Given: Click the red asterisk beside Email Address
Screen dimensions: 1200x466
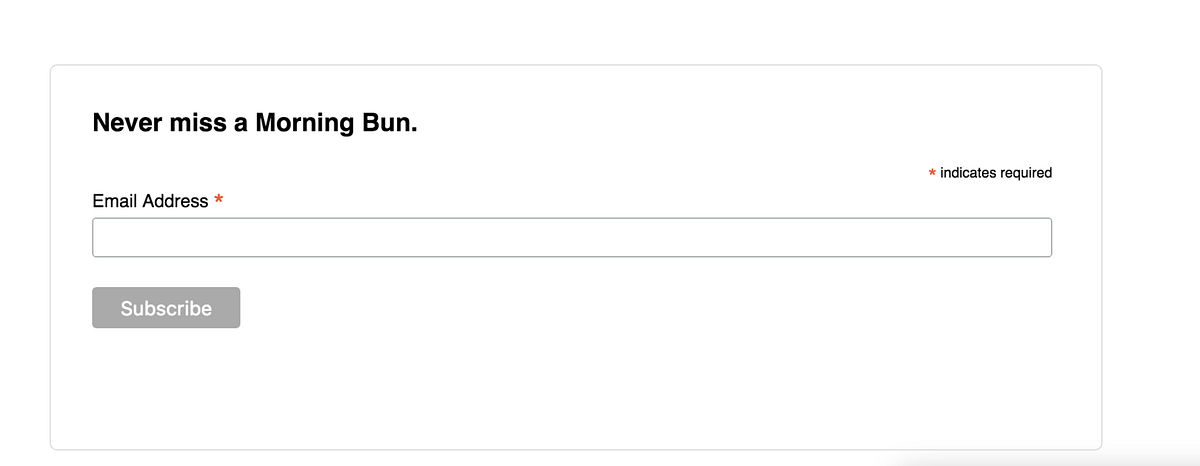Looking at the screenshot, I should coord(218,201).
